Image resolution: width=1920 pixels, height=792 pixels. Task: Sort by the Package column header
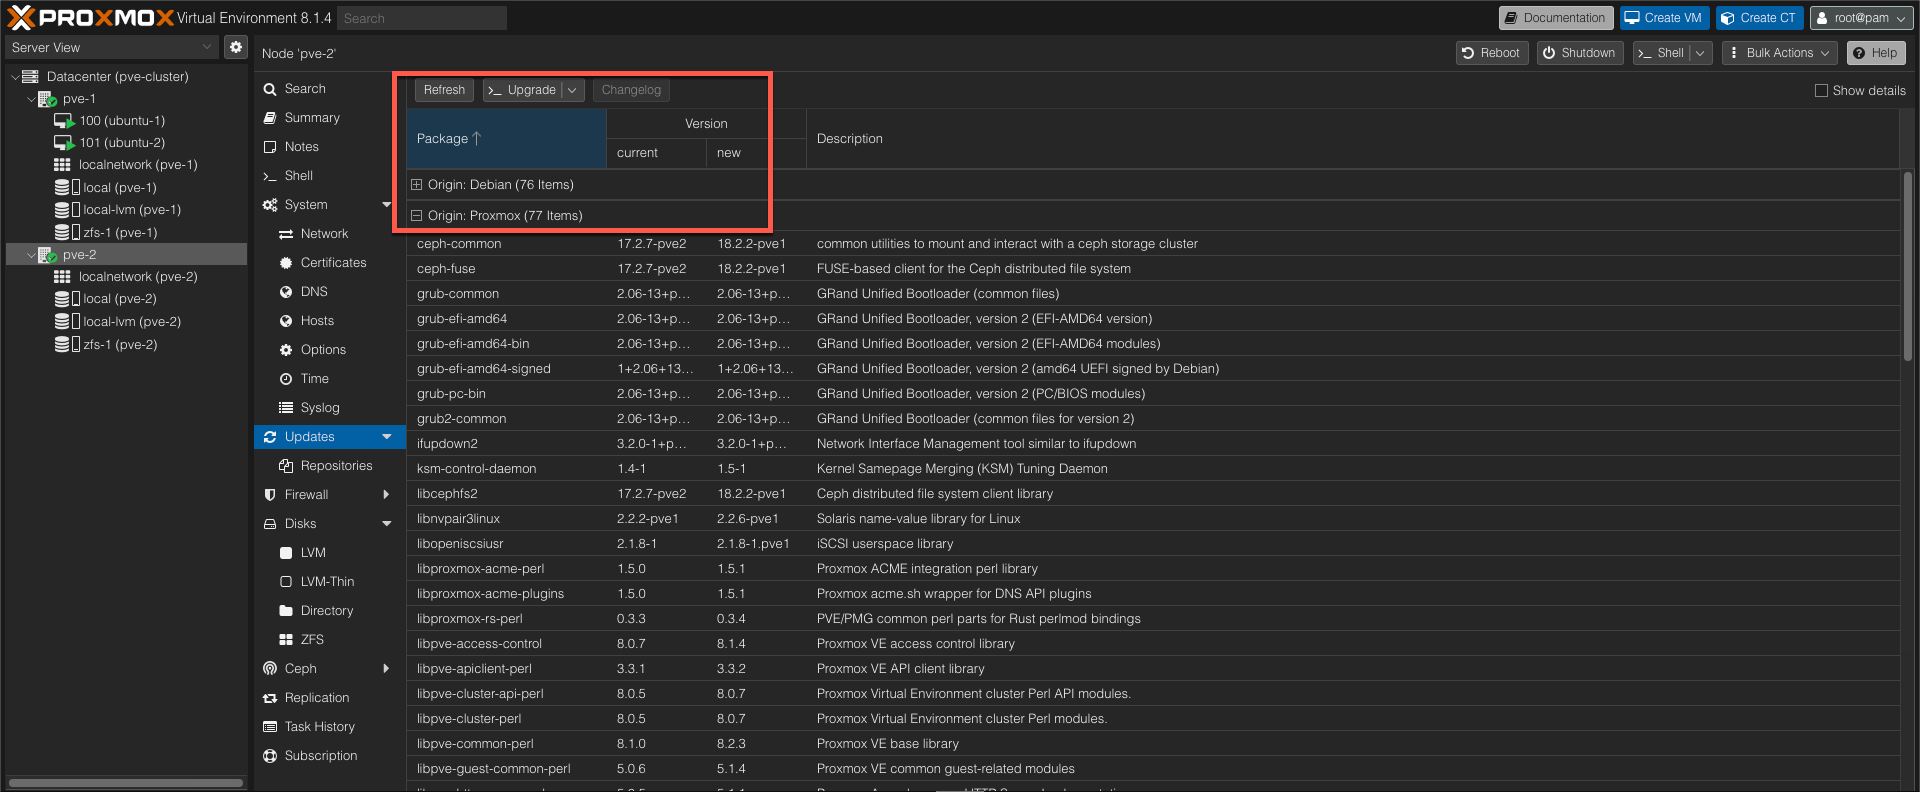[x=506, y=139]
